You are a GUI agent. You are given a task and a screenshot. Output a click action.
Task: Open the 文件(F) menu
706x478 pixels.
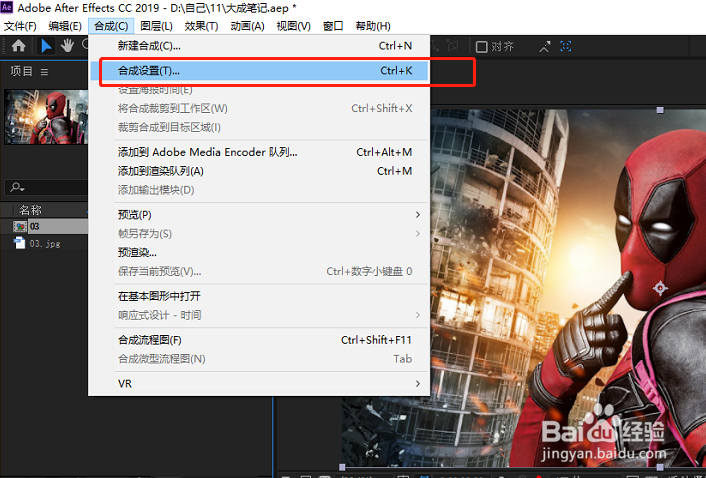point(20,26)
